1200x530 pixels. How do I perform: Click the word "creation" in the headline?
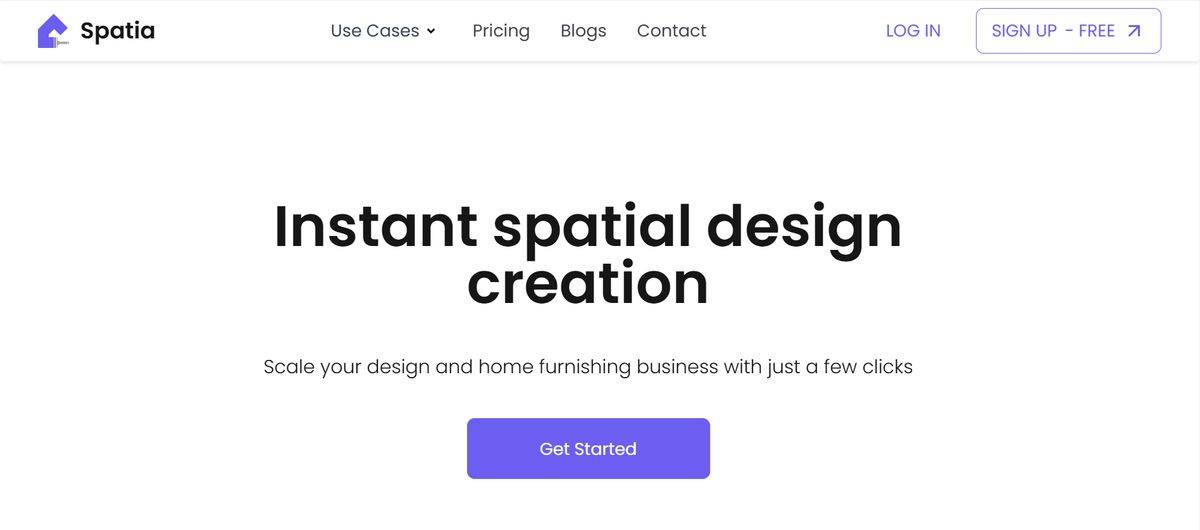tap(588, 283)
